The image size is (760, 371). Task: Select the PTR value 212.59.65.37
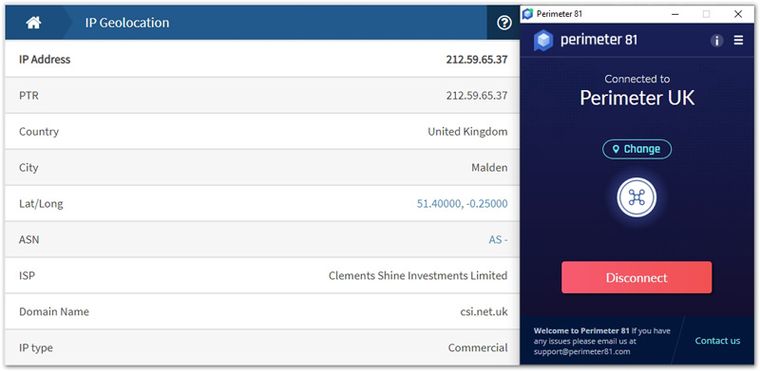tap(476, 96)
